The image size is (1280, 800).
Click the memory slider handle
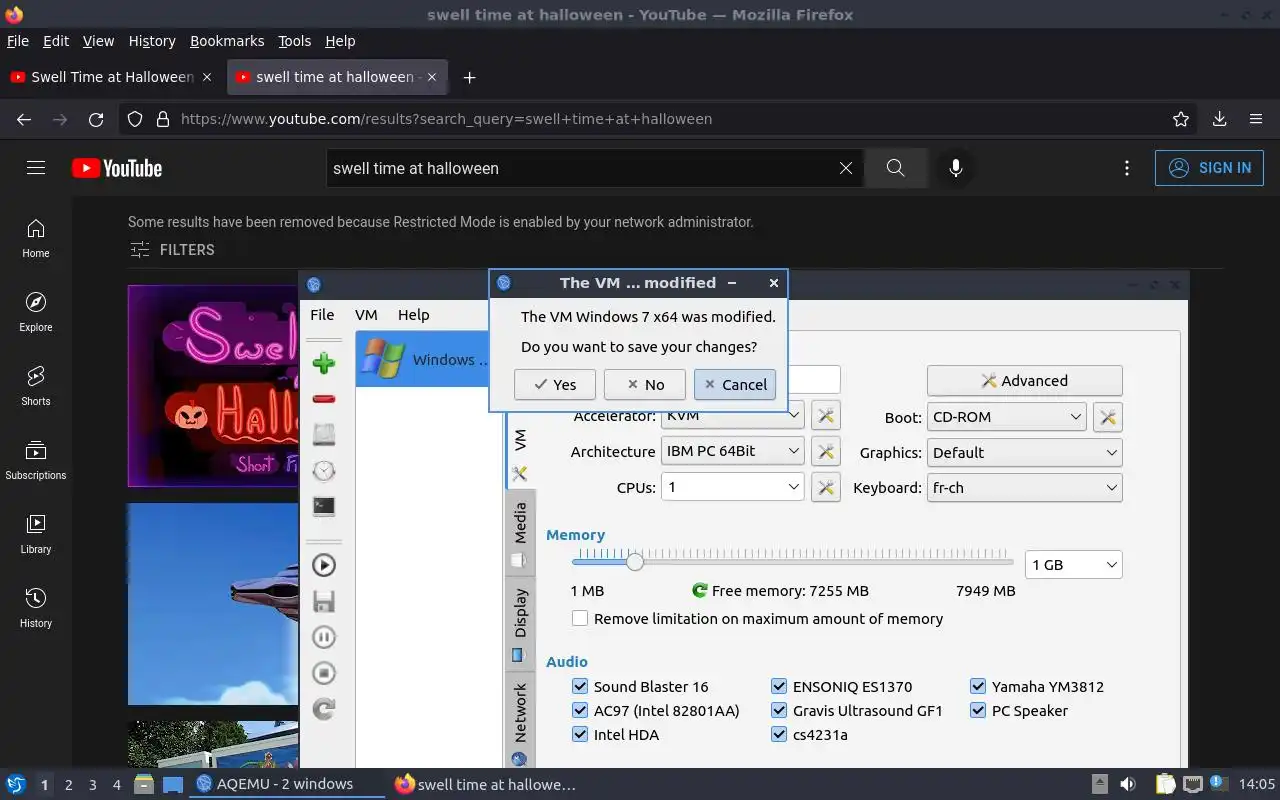coord(635,561)
